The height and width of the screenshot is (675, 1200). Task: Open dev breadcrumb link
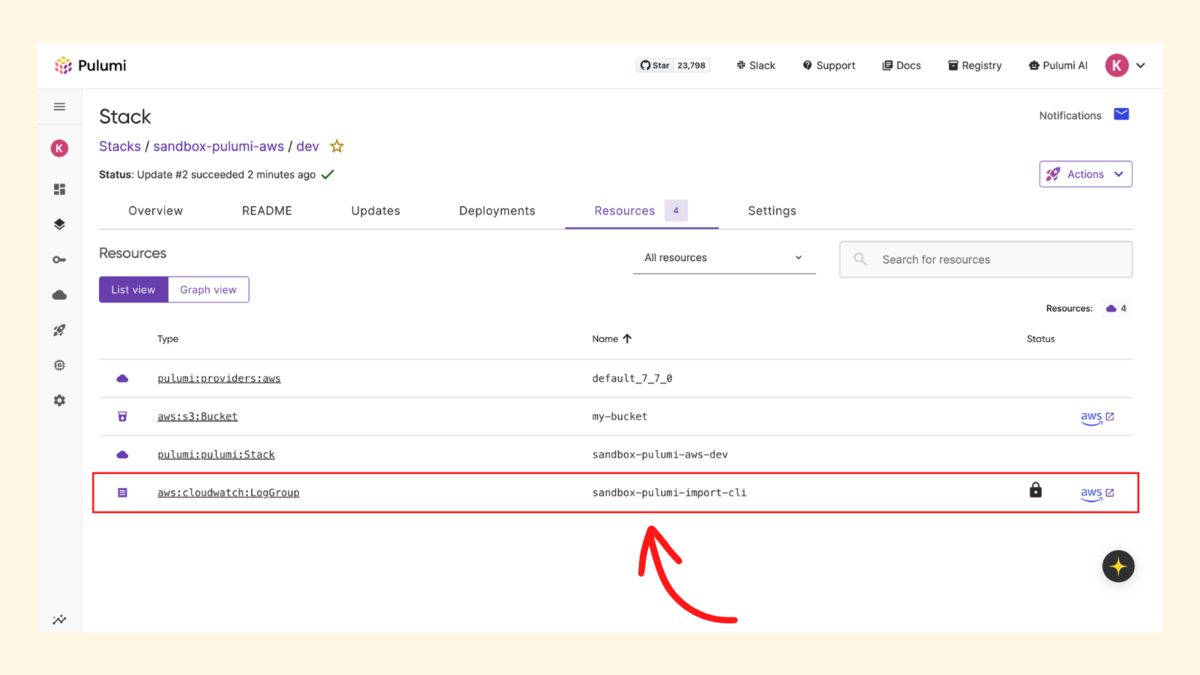coord(308,146)
